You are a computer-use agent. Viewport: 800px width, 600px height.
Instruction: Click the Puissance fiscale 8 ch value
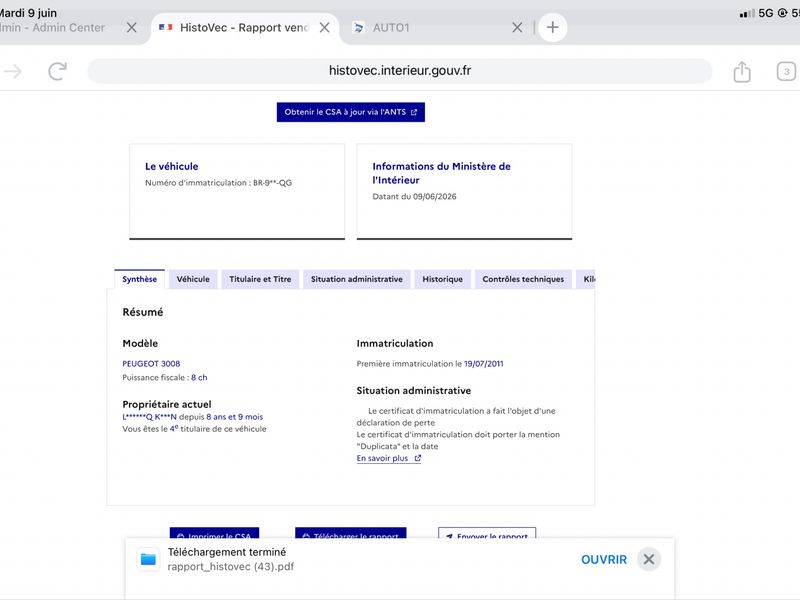click(199, 378)
